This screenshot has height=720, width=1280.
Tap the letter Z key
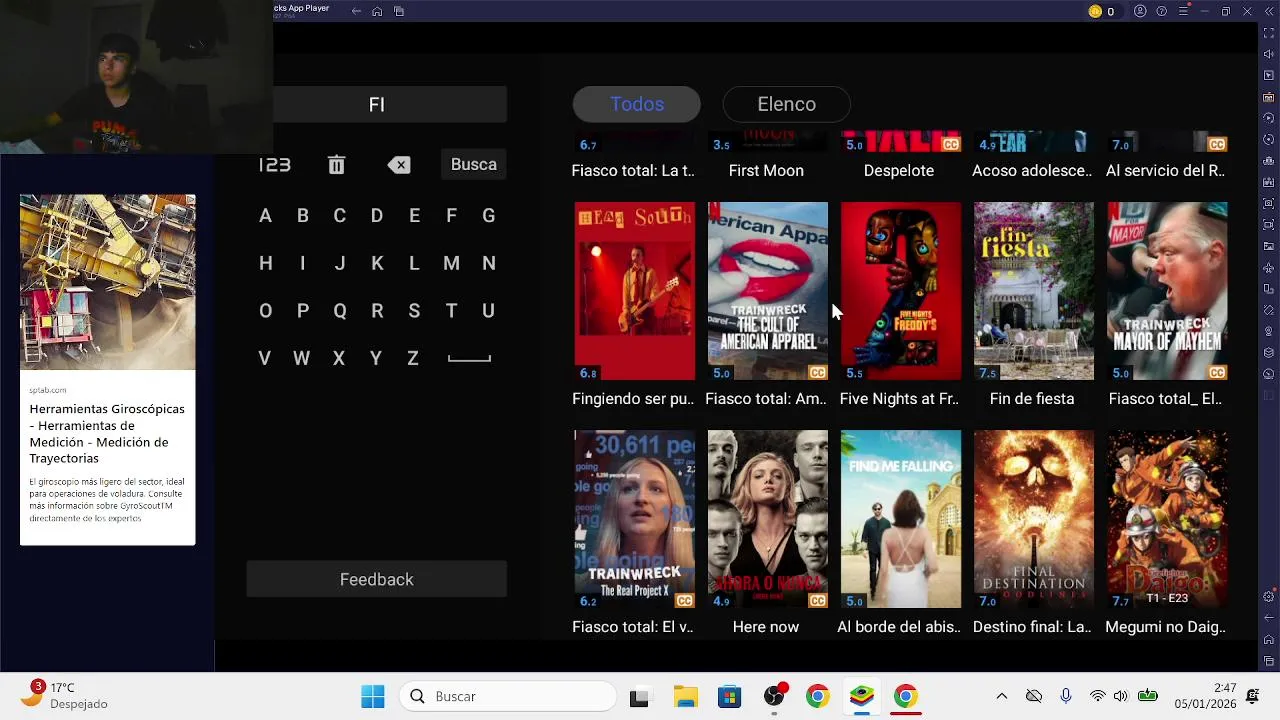click(413, 358)
